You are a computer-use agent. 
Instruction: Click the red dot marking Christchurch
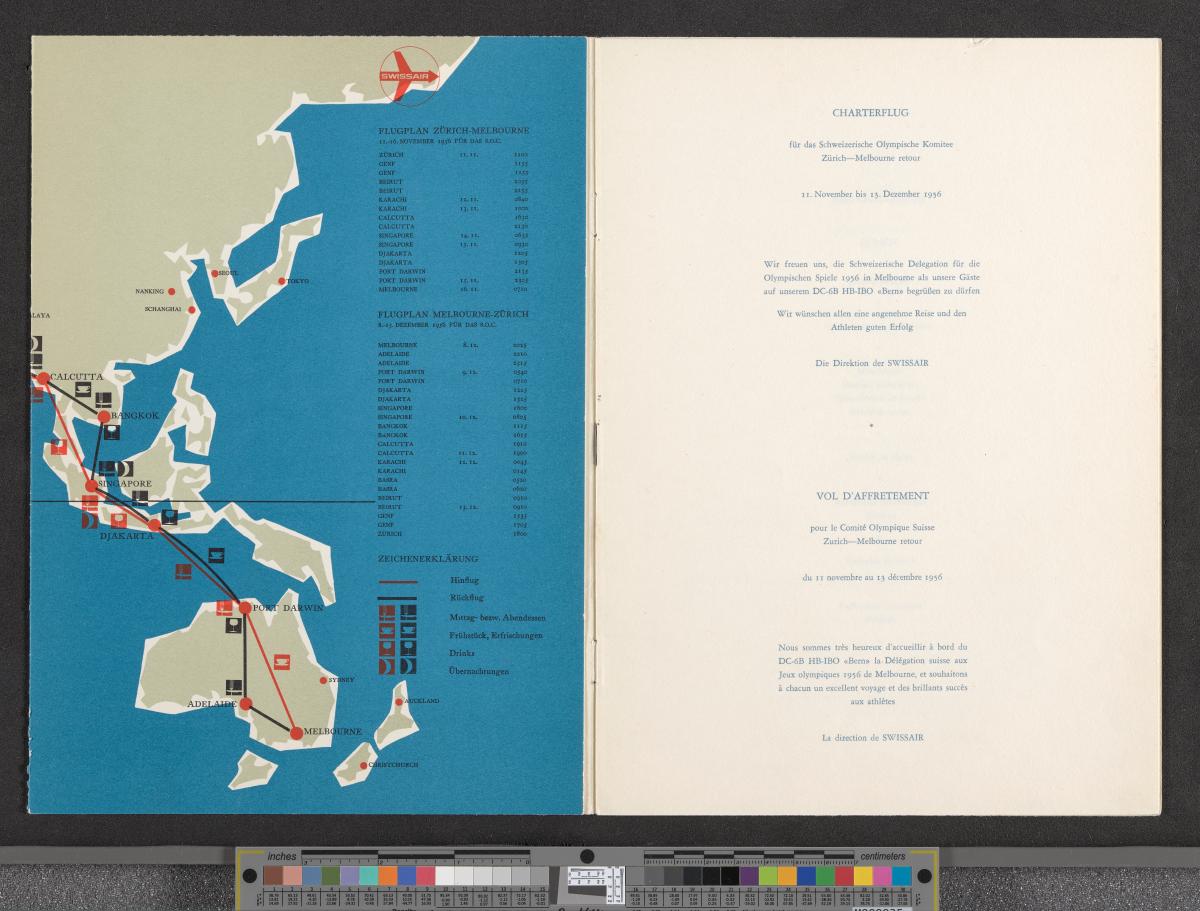pyautogui.click(x=363, y=765)
